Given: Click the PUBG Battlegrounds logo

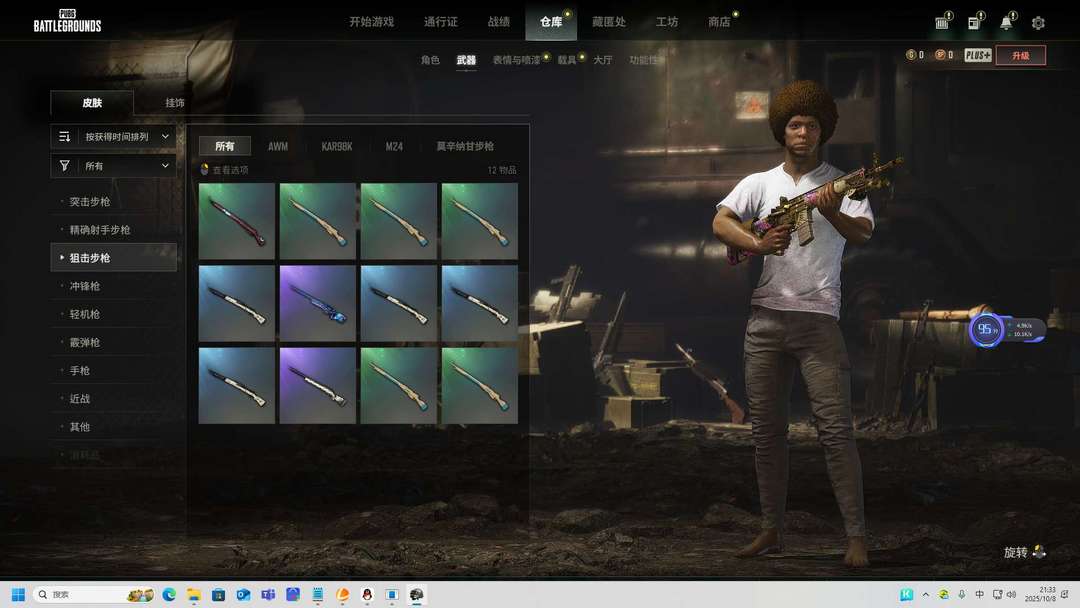Looking at the screenshot, I should 67,21.
